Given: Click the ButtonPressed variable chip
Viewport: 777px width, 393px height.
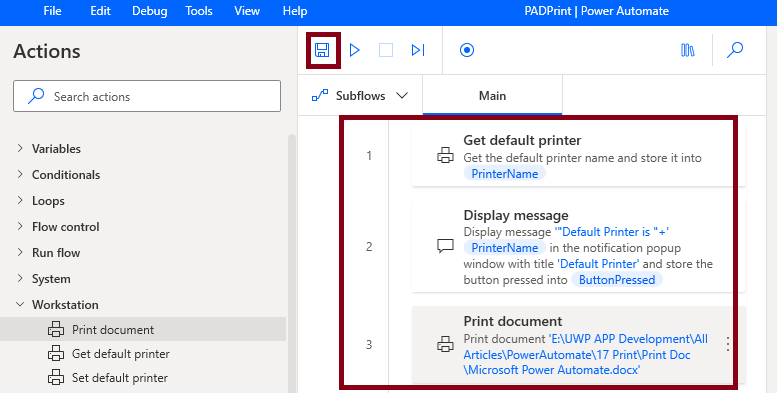Looking at the screenshot, I should (617, 280).
